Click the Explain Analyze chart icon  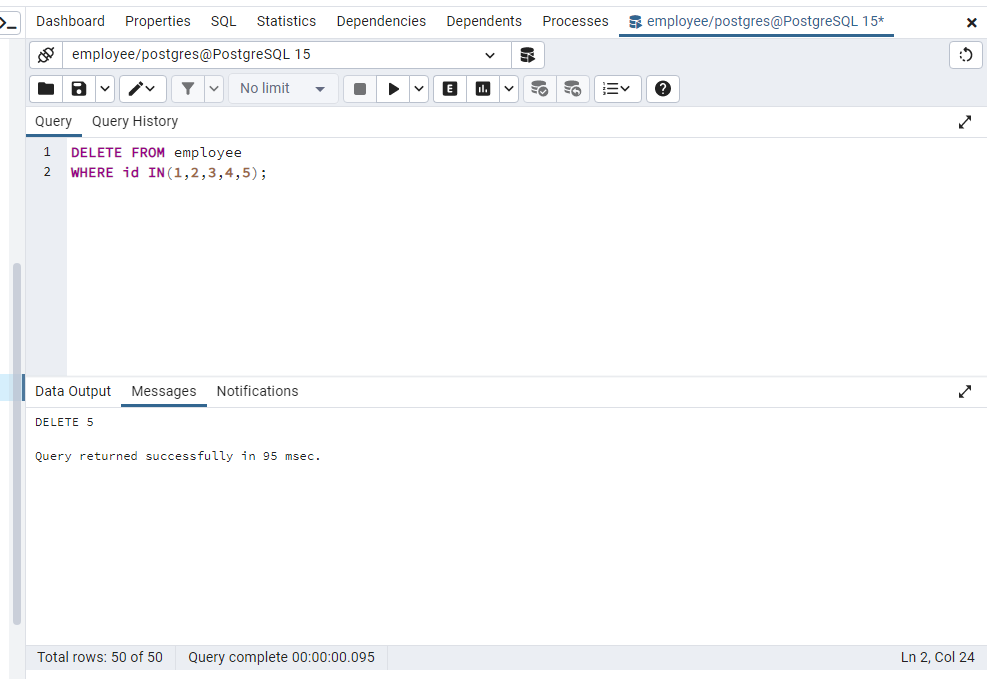point(483,89)
